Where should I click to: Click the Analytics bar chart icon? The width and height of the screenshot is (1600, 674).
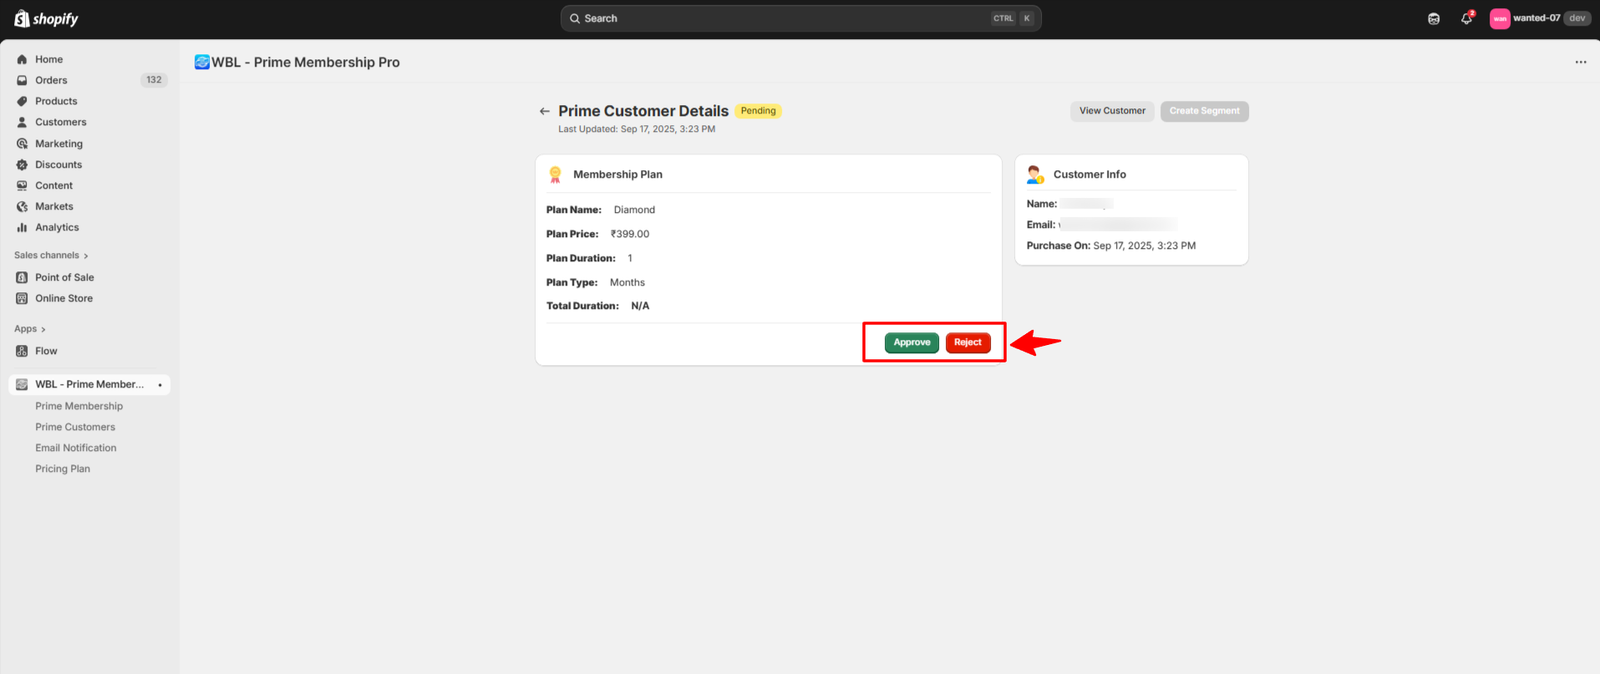click(22, 228)
